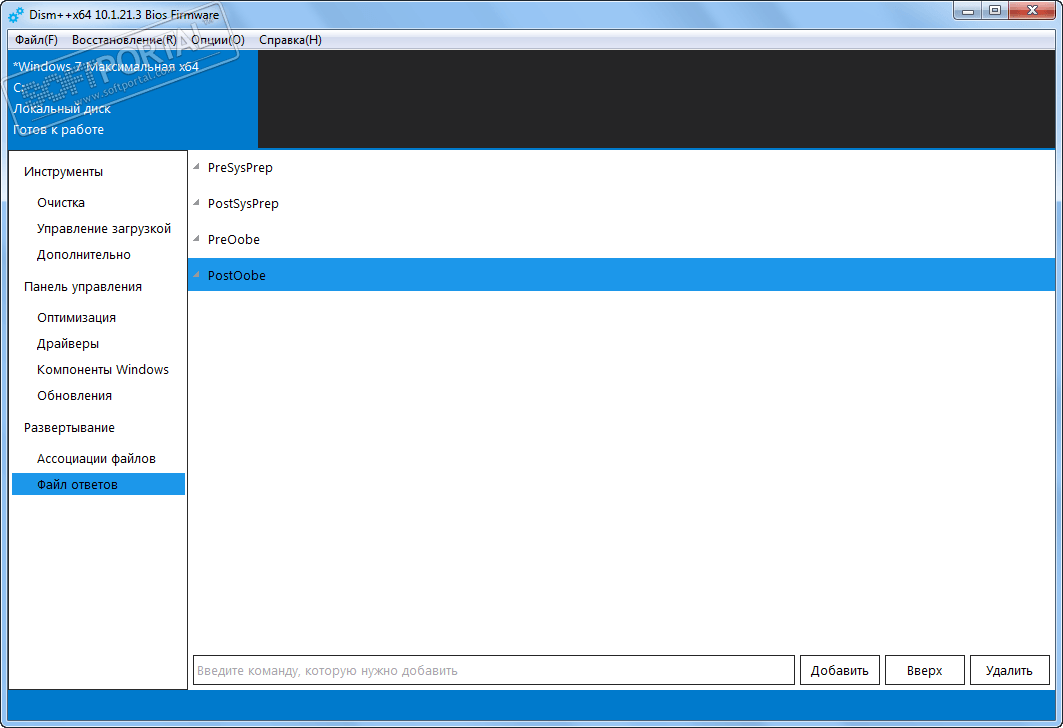
Task: Open the Восстановление(R) menu
Action: [x=124, y=40]
